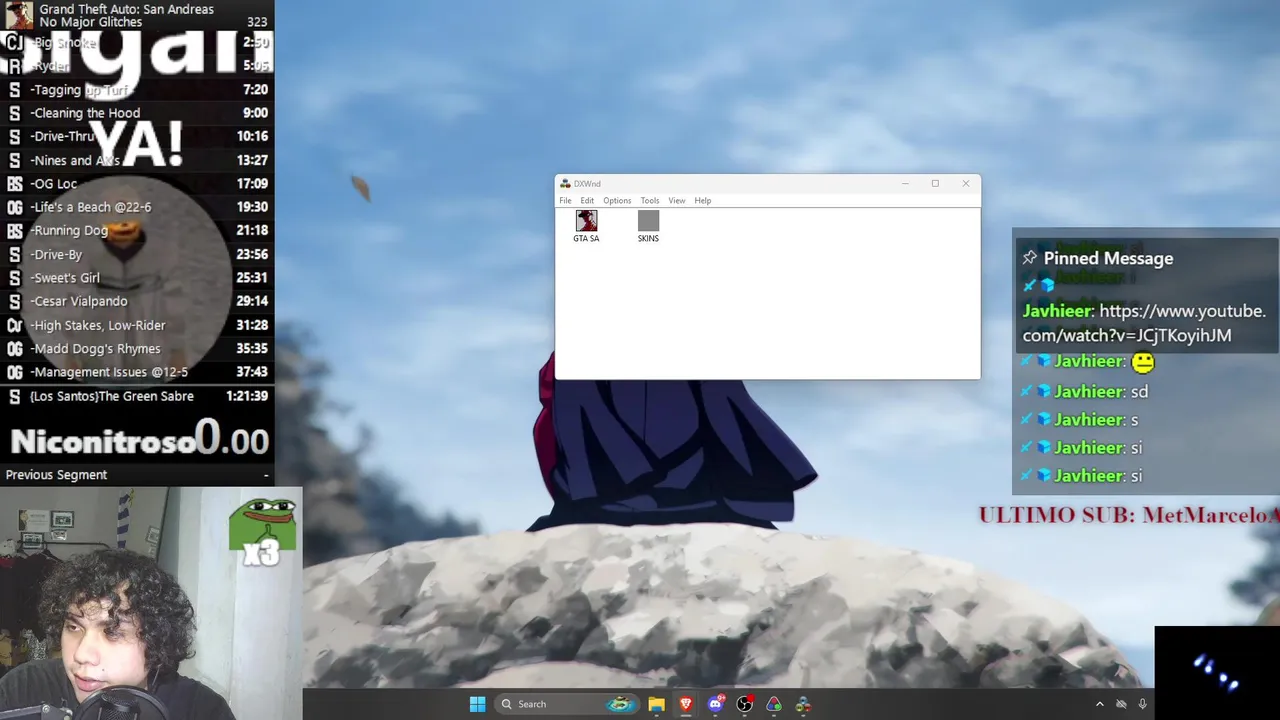Click the High Stakes, Low-Rider split row
This screenshot has height=720, width=1280.
tap(137, 325)
